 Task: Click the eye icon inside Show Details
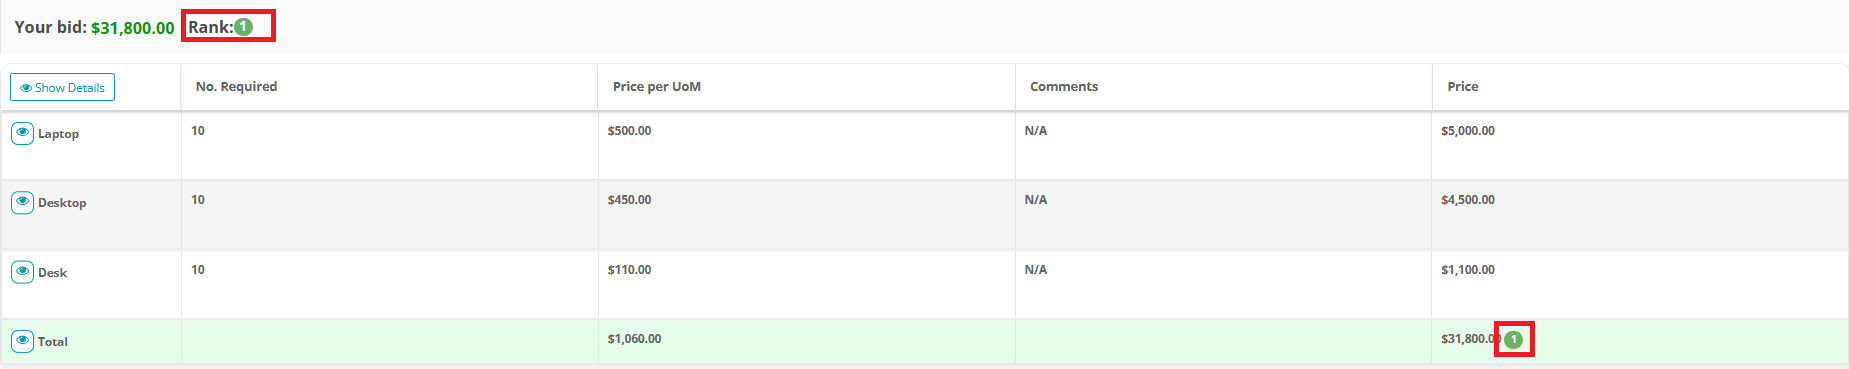point(26,88)
